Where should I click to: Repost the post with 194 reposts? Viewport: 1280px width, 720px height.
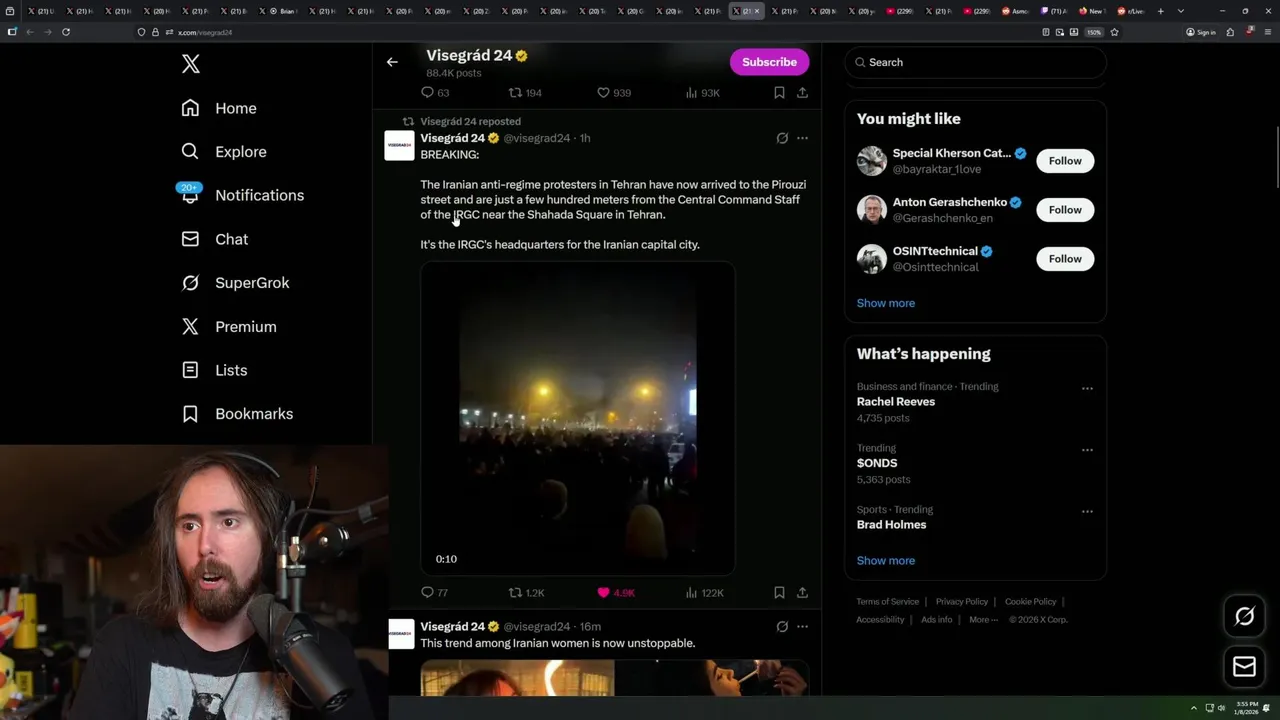pyautogui.click(x=525, y=93)
